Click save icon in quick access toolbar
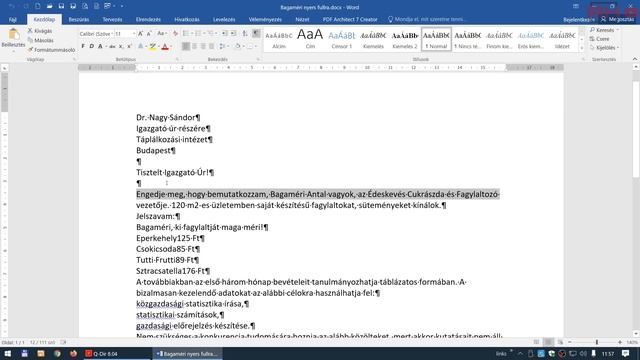Image resolution: width=640 pixels, height=360 pixels. 61,7
